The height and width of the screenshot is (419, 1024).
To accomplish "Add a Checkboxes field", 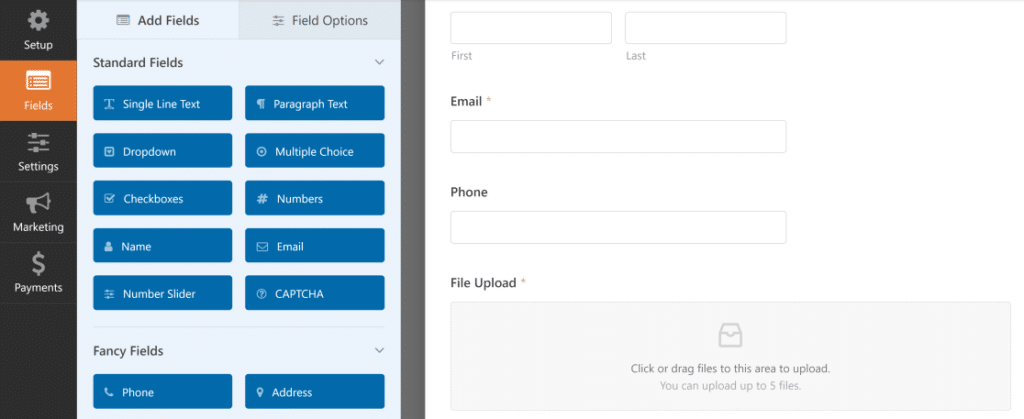I will pyautogui.click(x=162, y=199).
